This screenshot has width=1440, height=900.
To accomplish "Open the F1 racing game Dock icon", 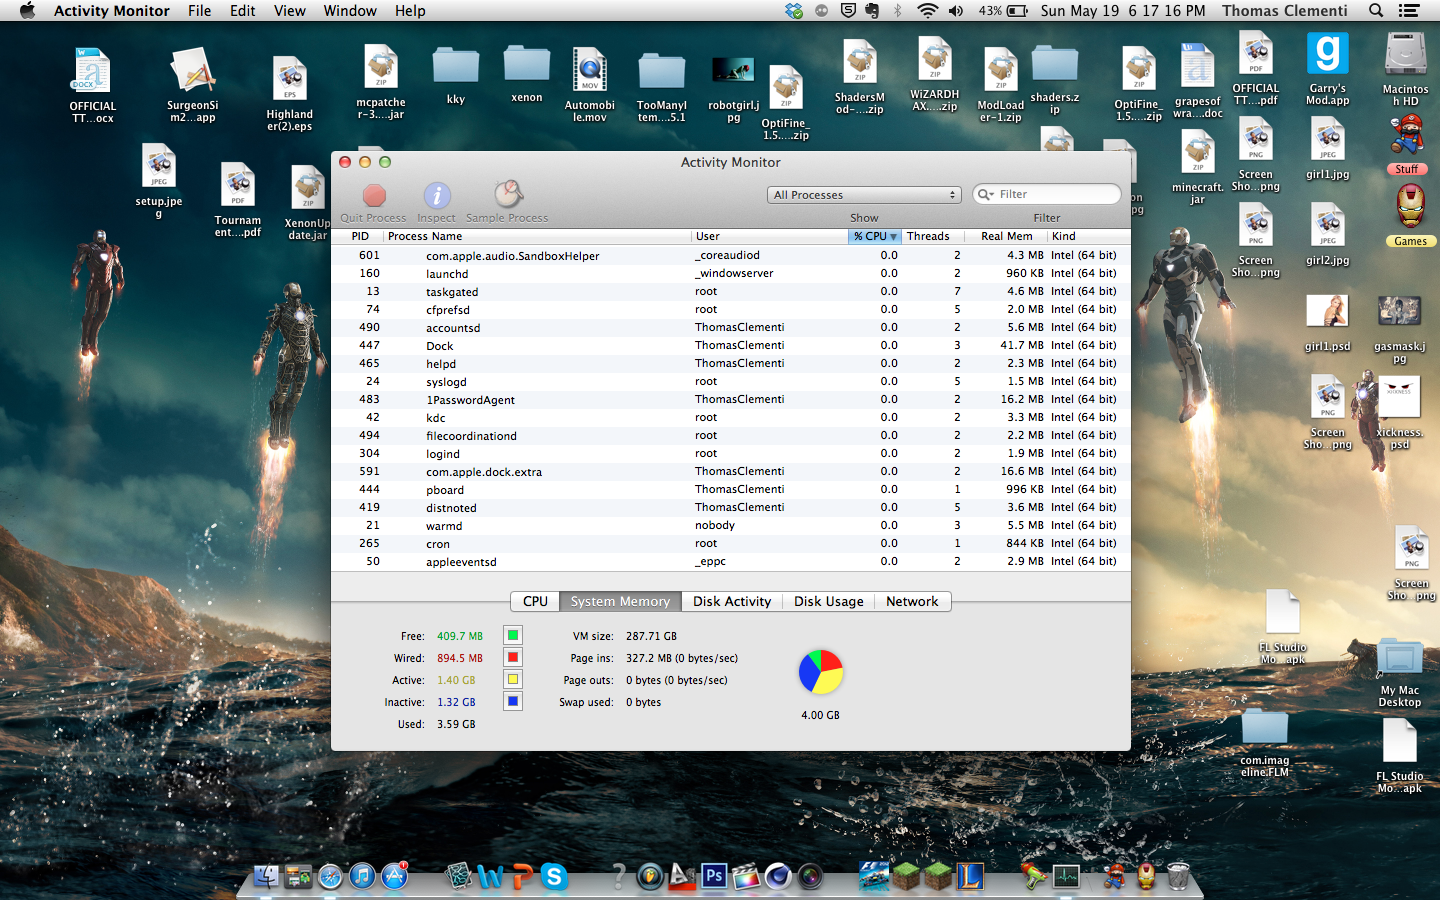I will [874, 877].
